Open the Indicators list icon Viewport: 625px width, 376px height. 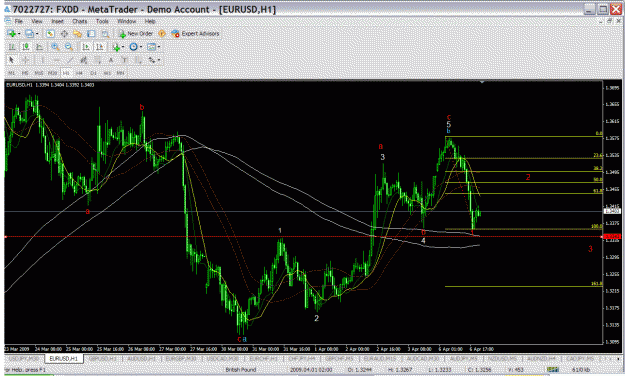click(116, 47)
